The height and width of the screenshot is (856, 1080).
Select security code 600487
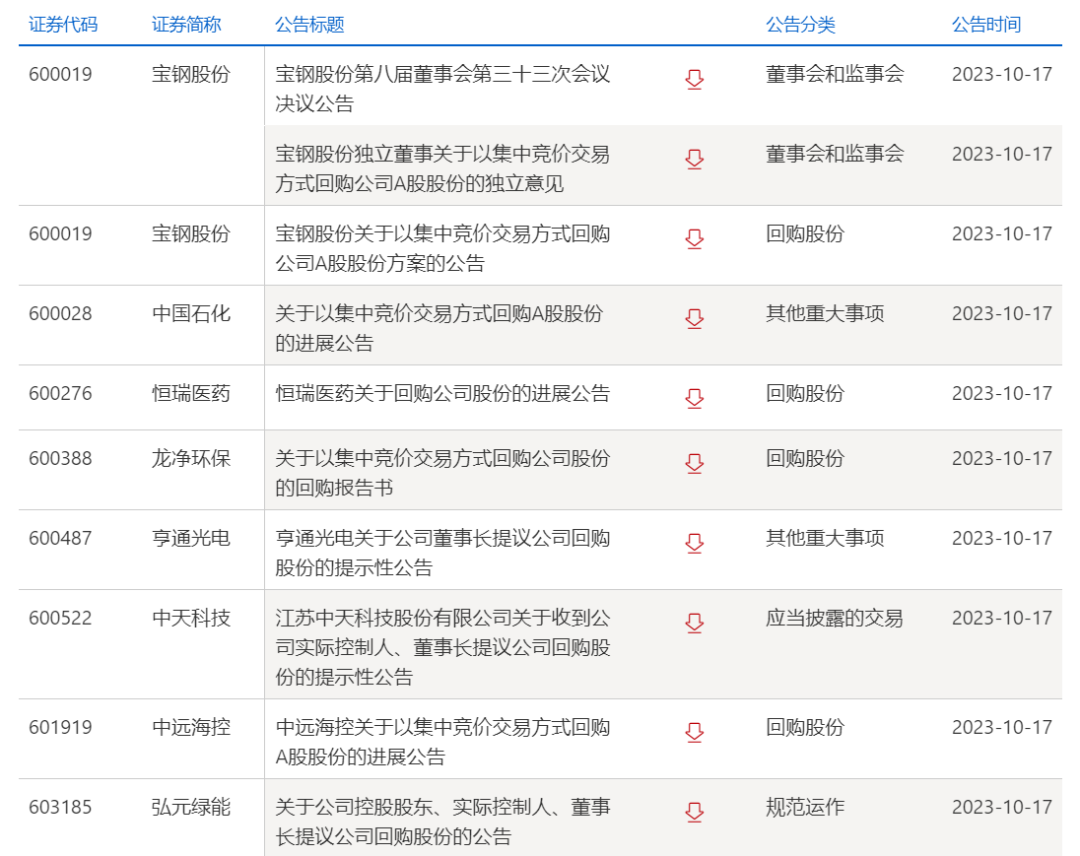[x=60, y=539]
